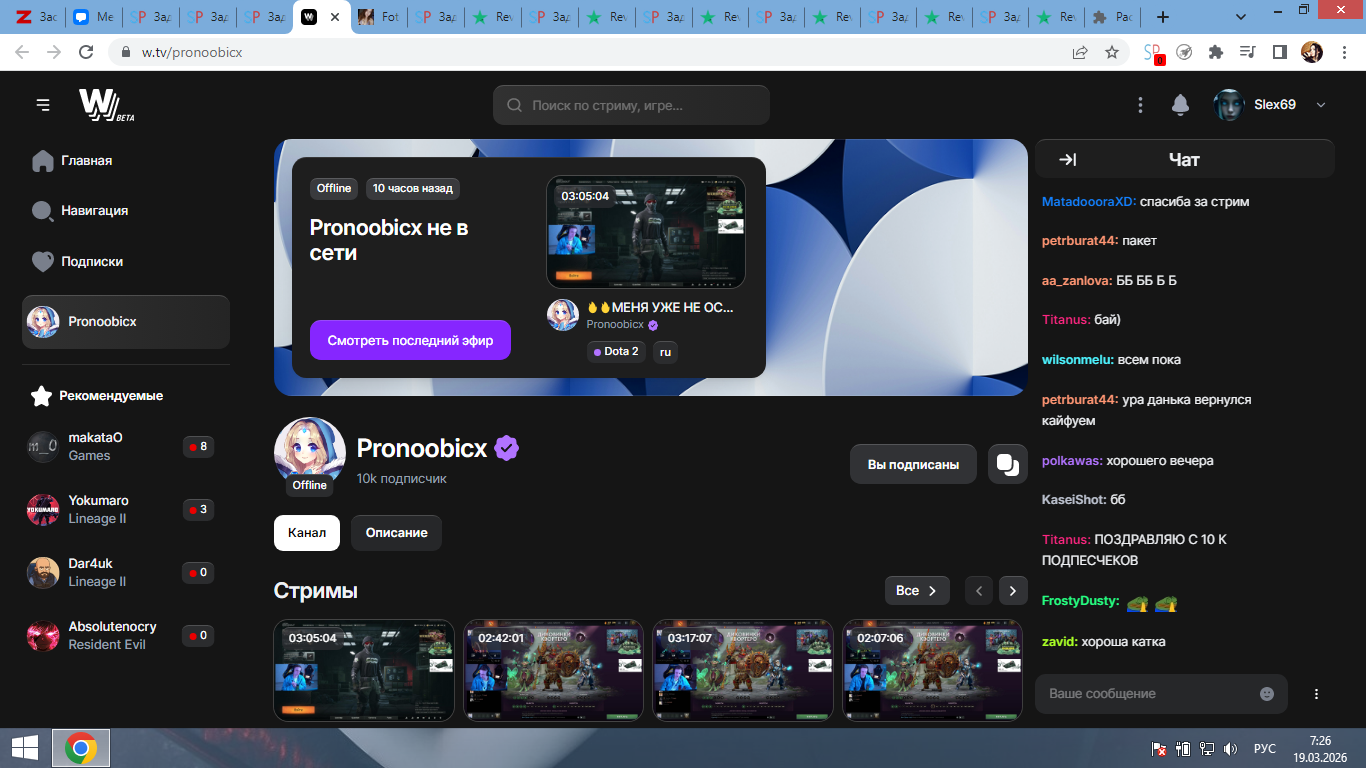Viewport: 1366px width, 768px height.
Task: Open the emoji picker in chat
Action: pos(1267,694)
